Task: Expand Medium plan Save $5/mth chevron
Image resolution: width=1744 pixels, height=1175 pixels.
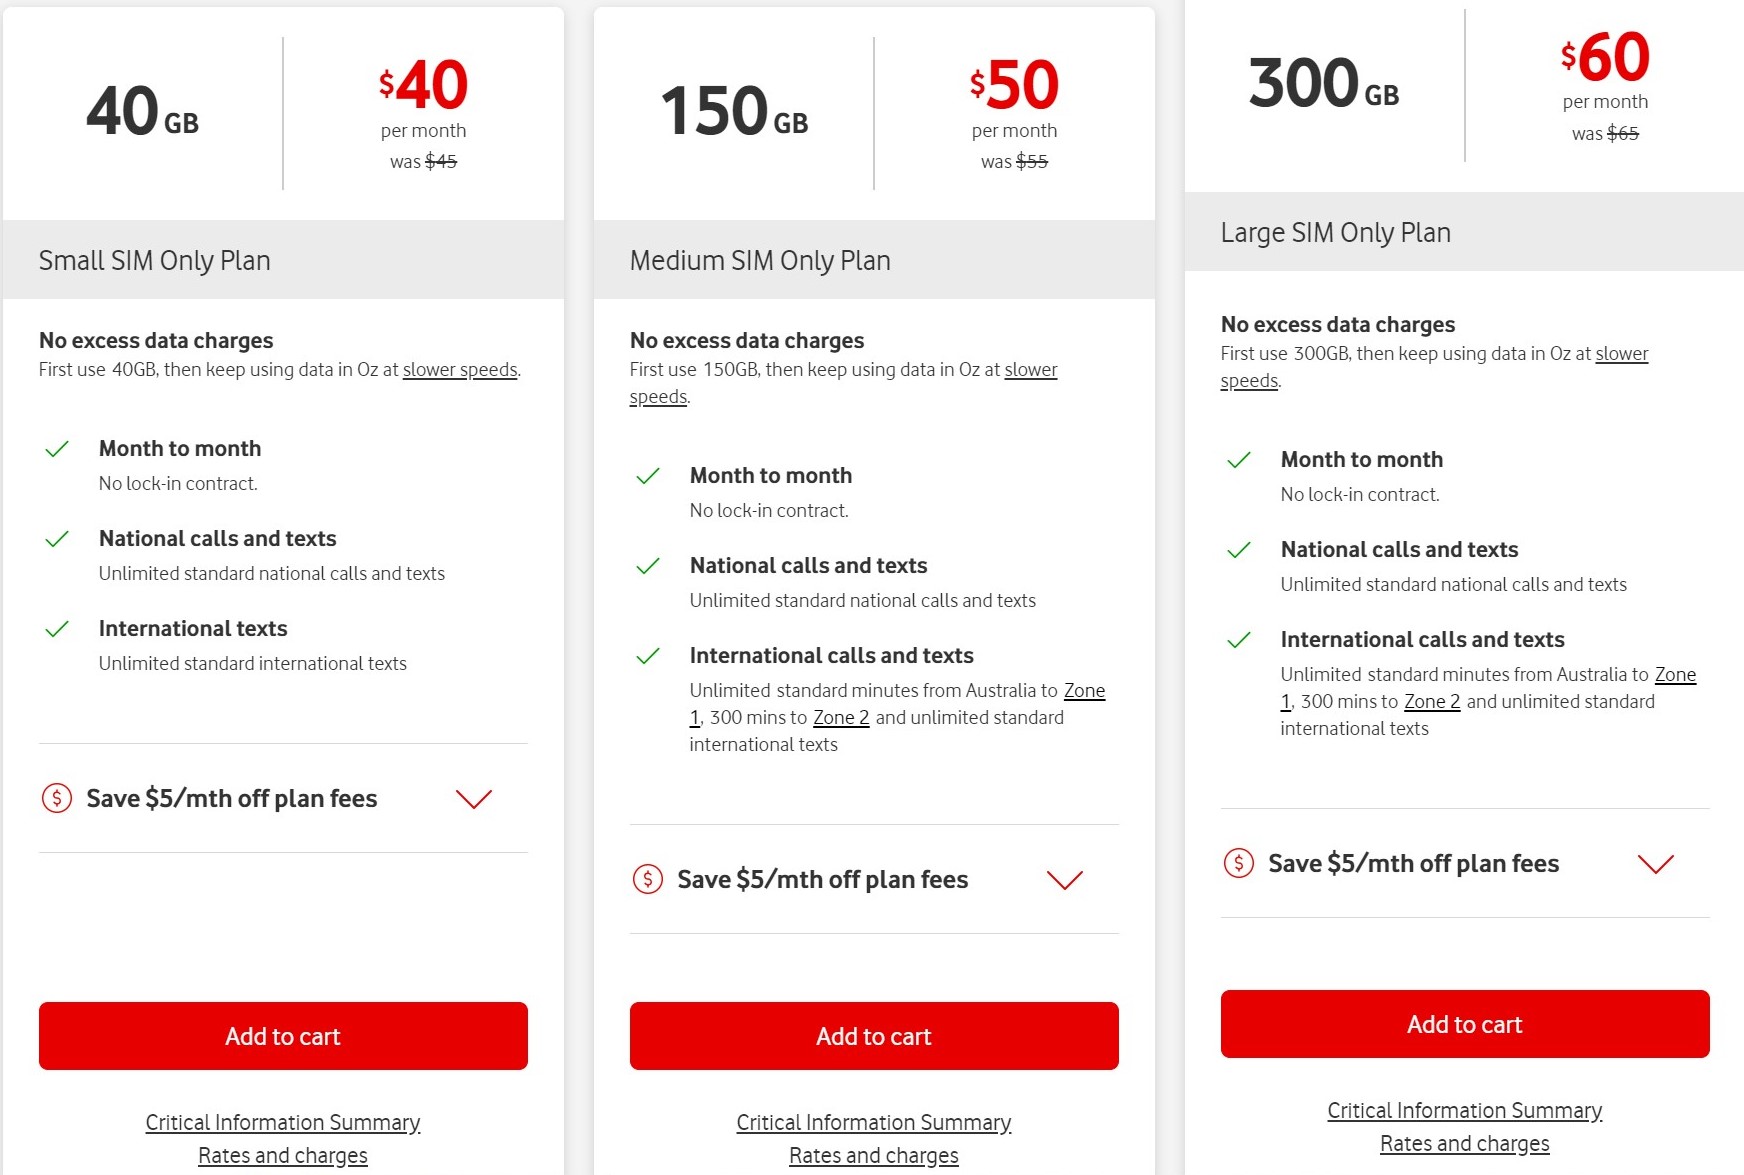Action: 1065,880
